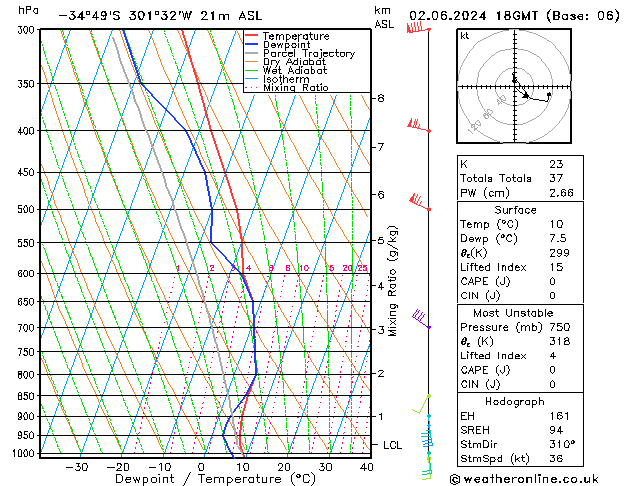Click the LCL marker label
This screenshot has height=486, width=629.
[x=392, y=445]
